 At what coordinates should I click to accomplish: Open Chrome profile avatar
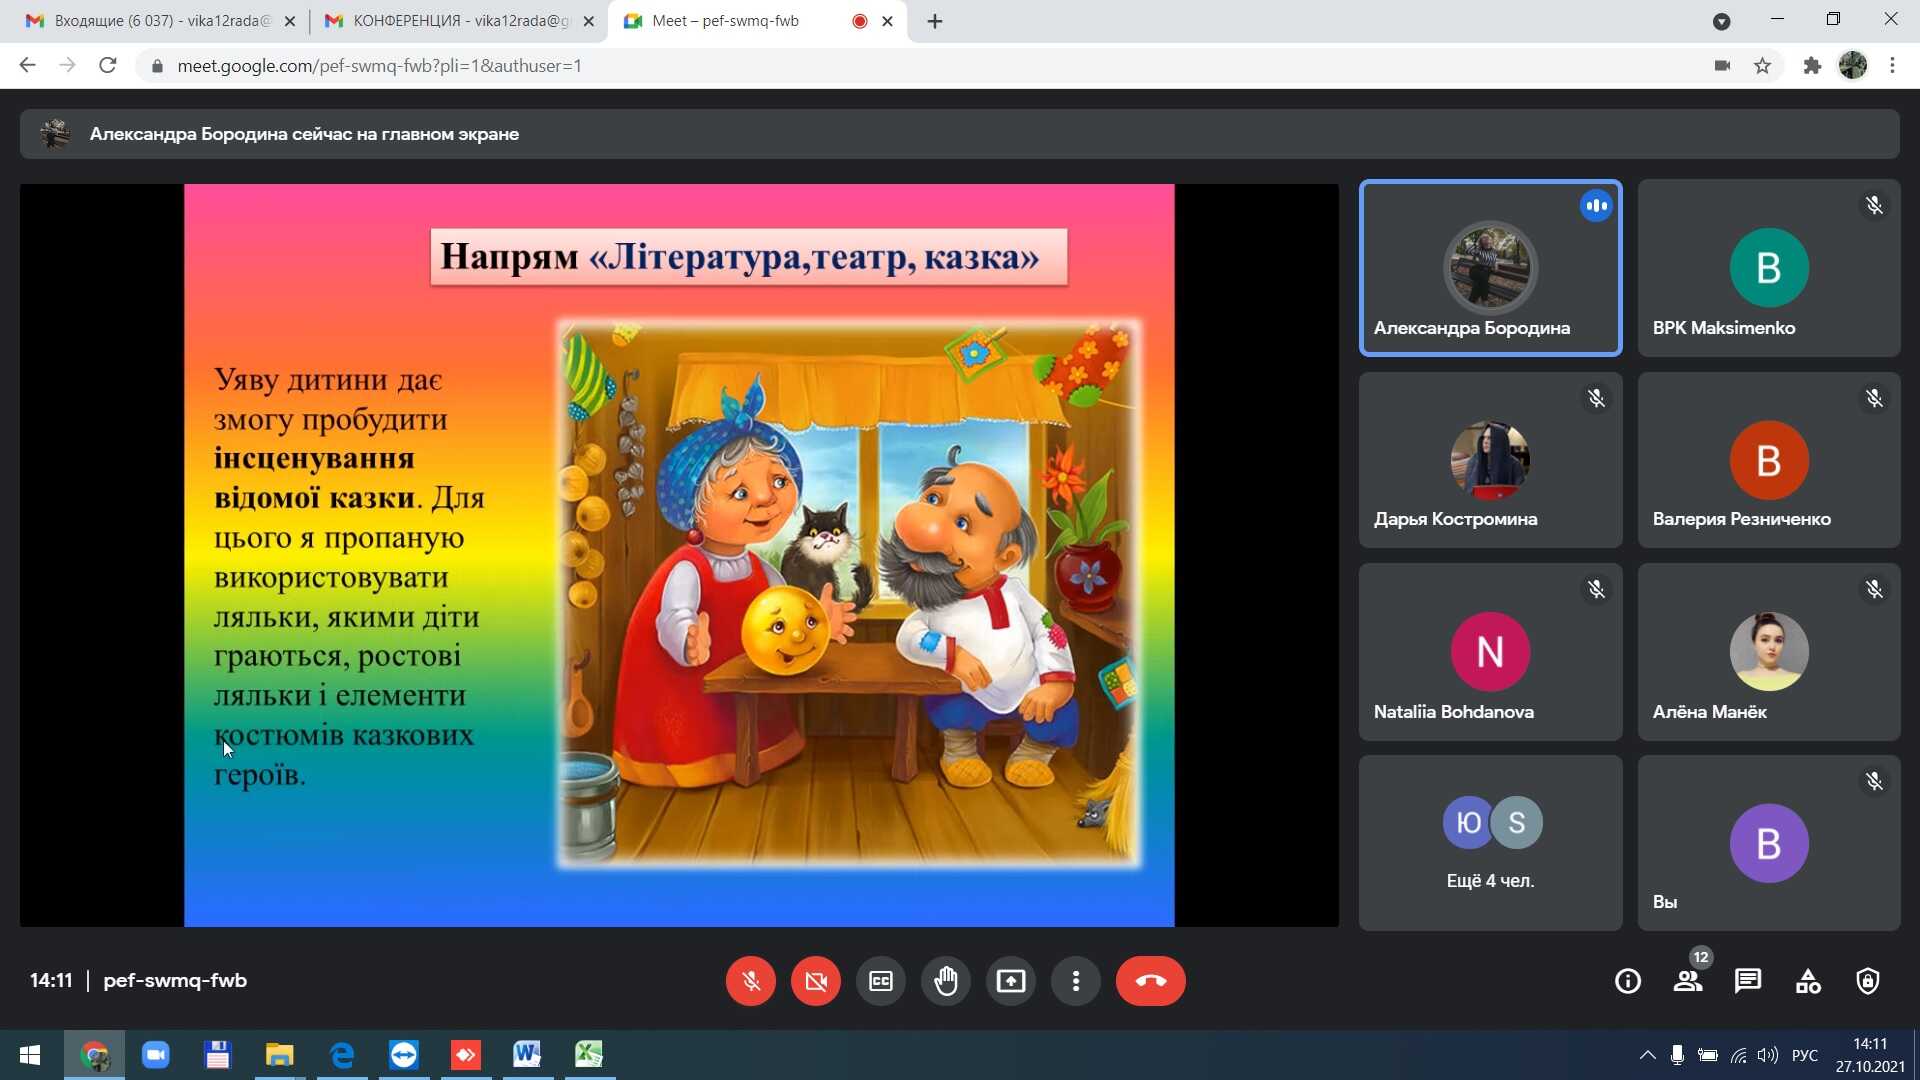pyautogui.click(x=1853, y=66)
